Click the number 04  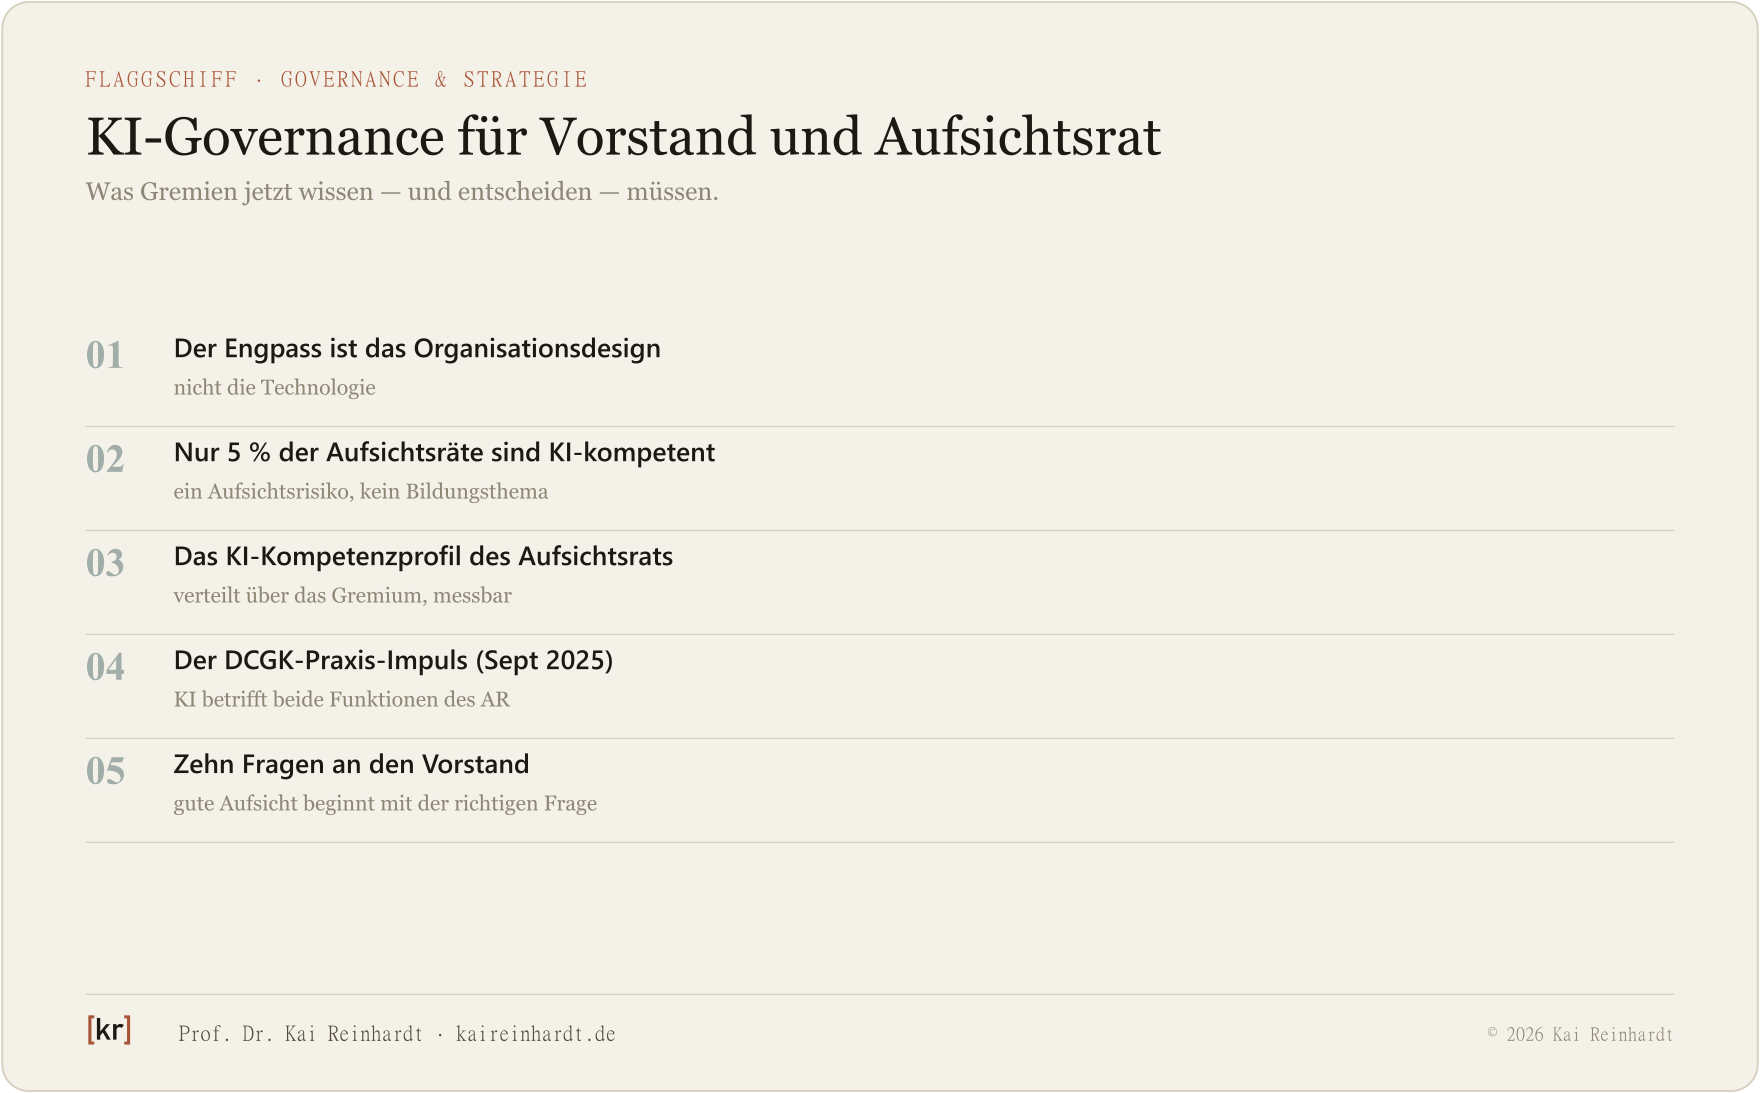click(x=105, y=667)
